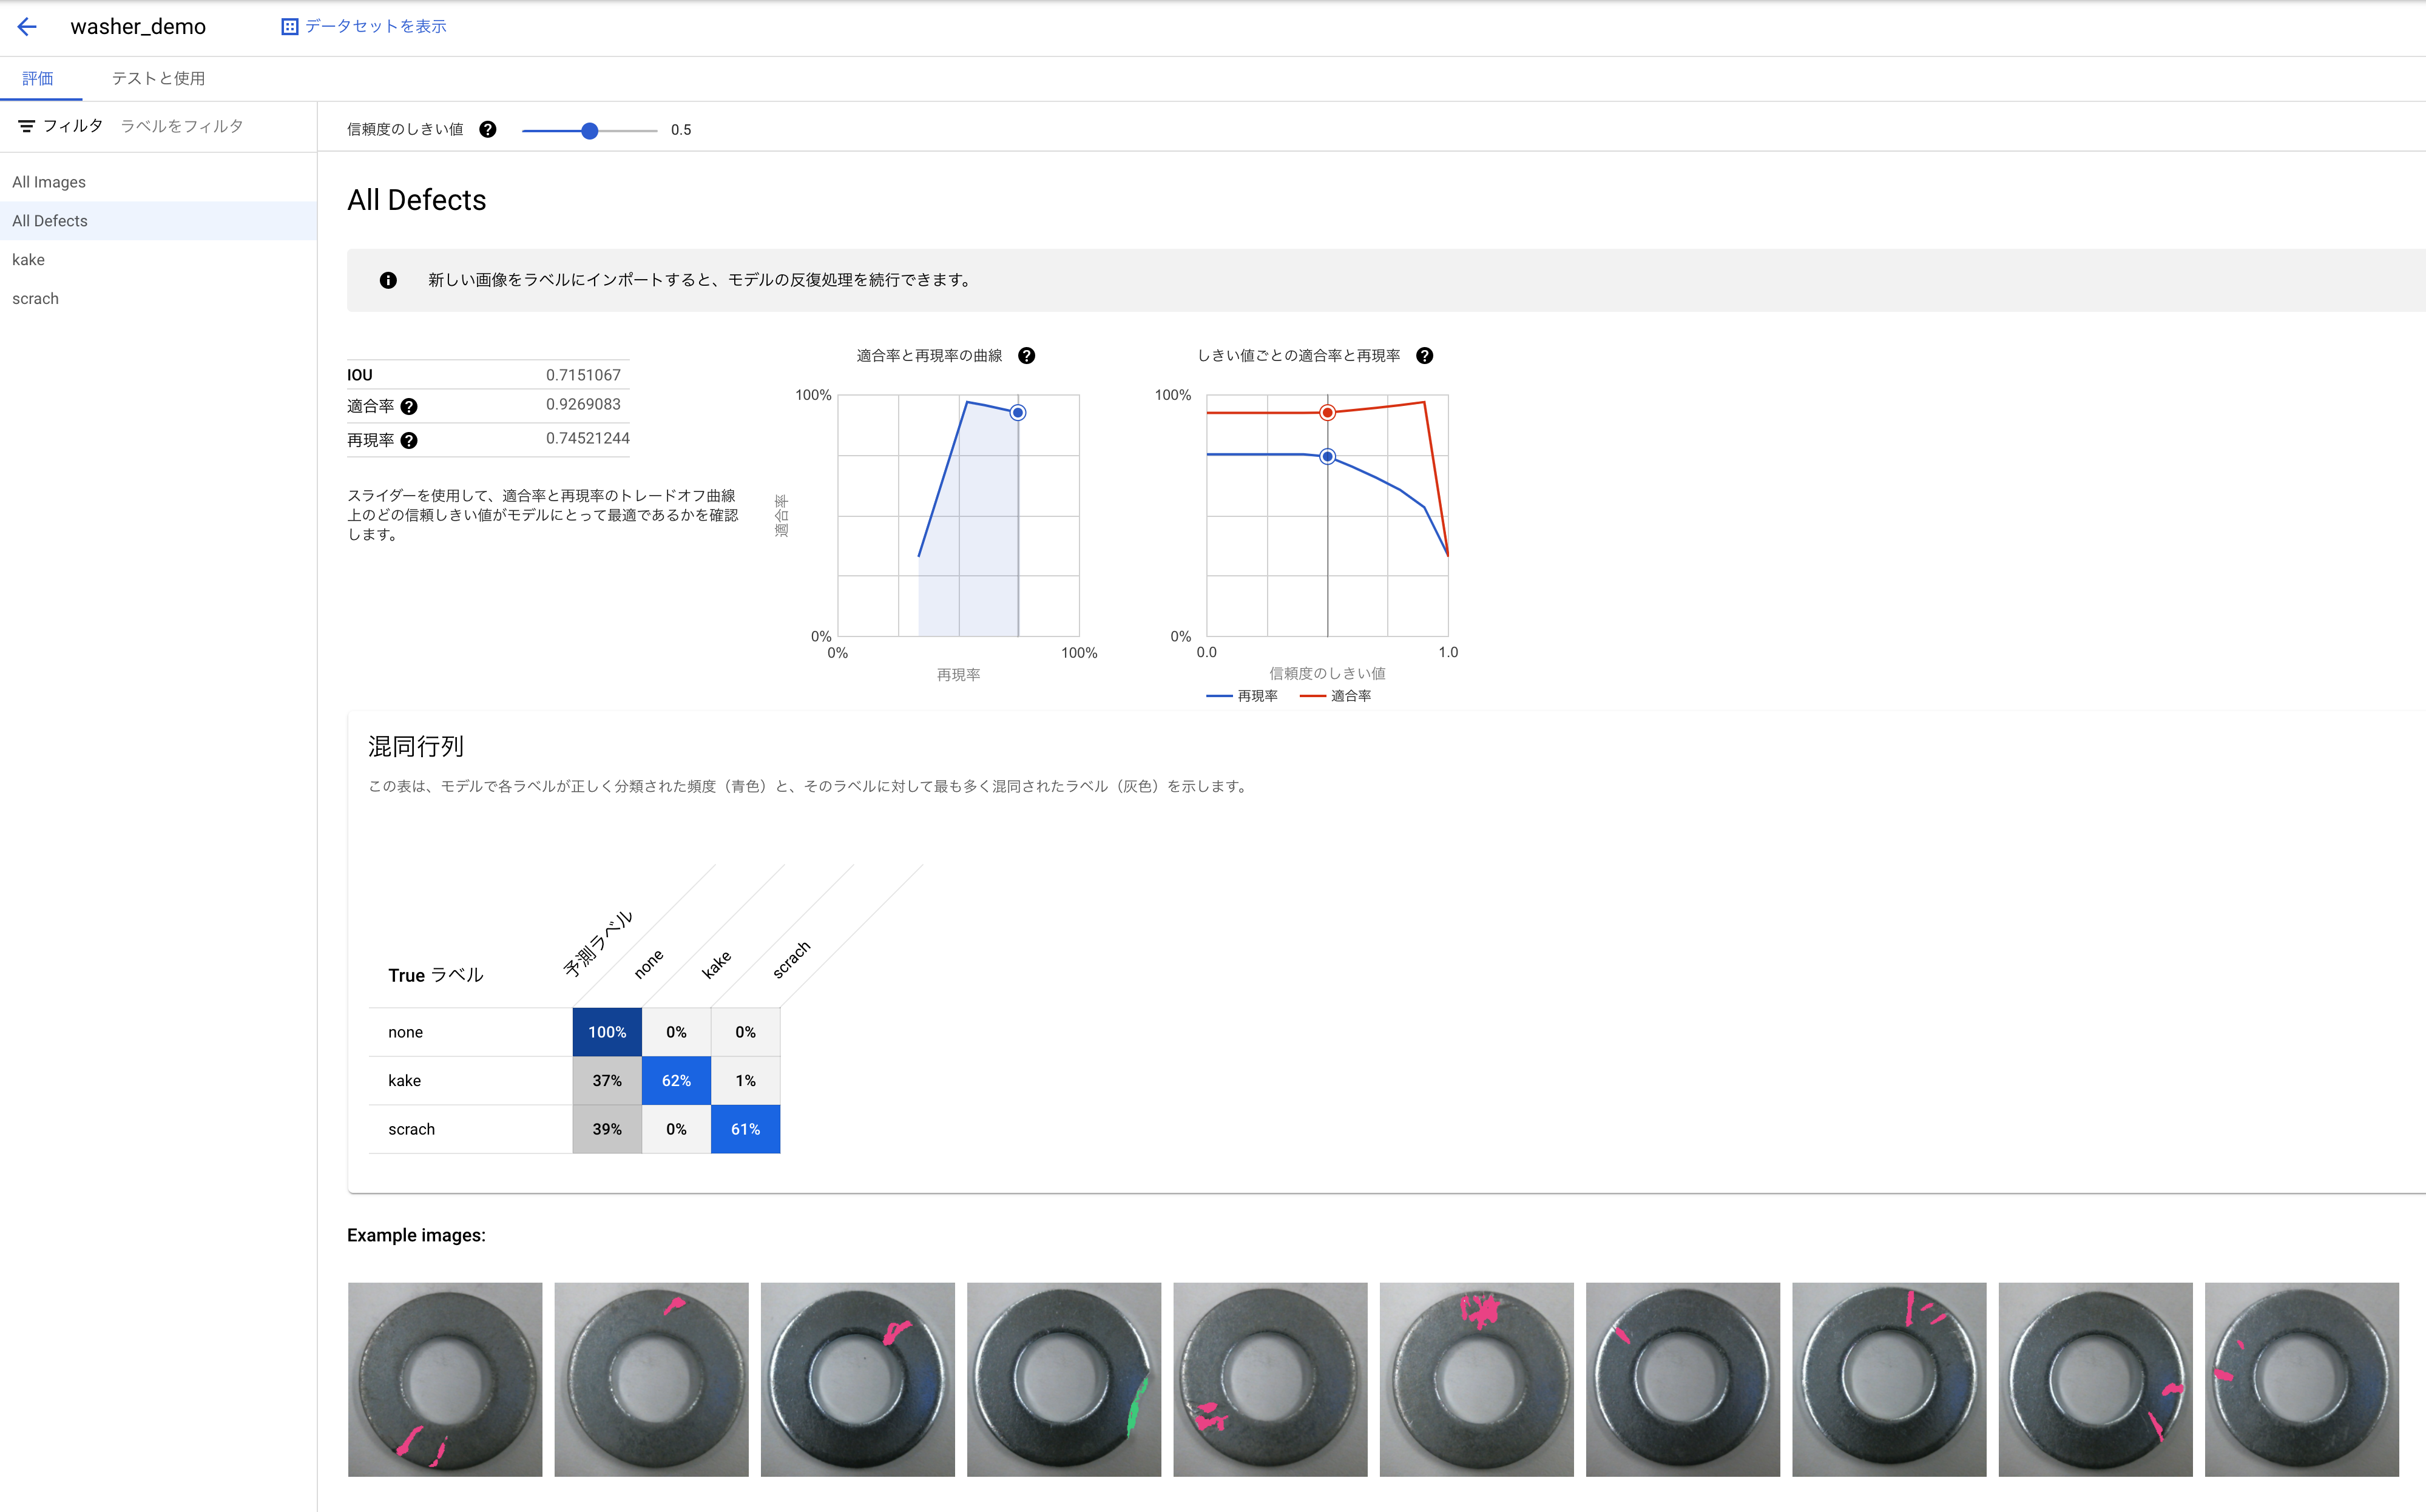Viewport: 2426px width, 1512px height.
Task: Select the scrach label in the sidebar
Action: pyautogui.click(x=35, y=298)
